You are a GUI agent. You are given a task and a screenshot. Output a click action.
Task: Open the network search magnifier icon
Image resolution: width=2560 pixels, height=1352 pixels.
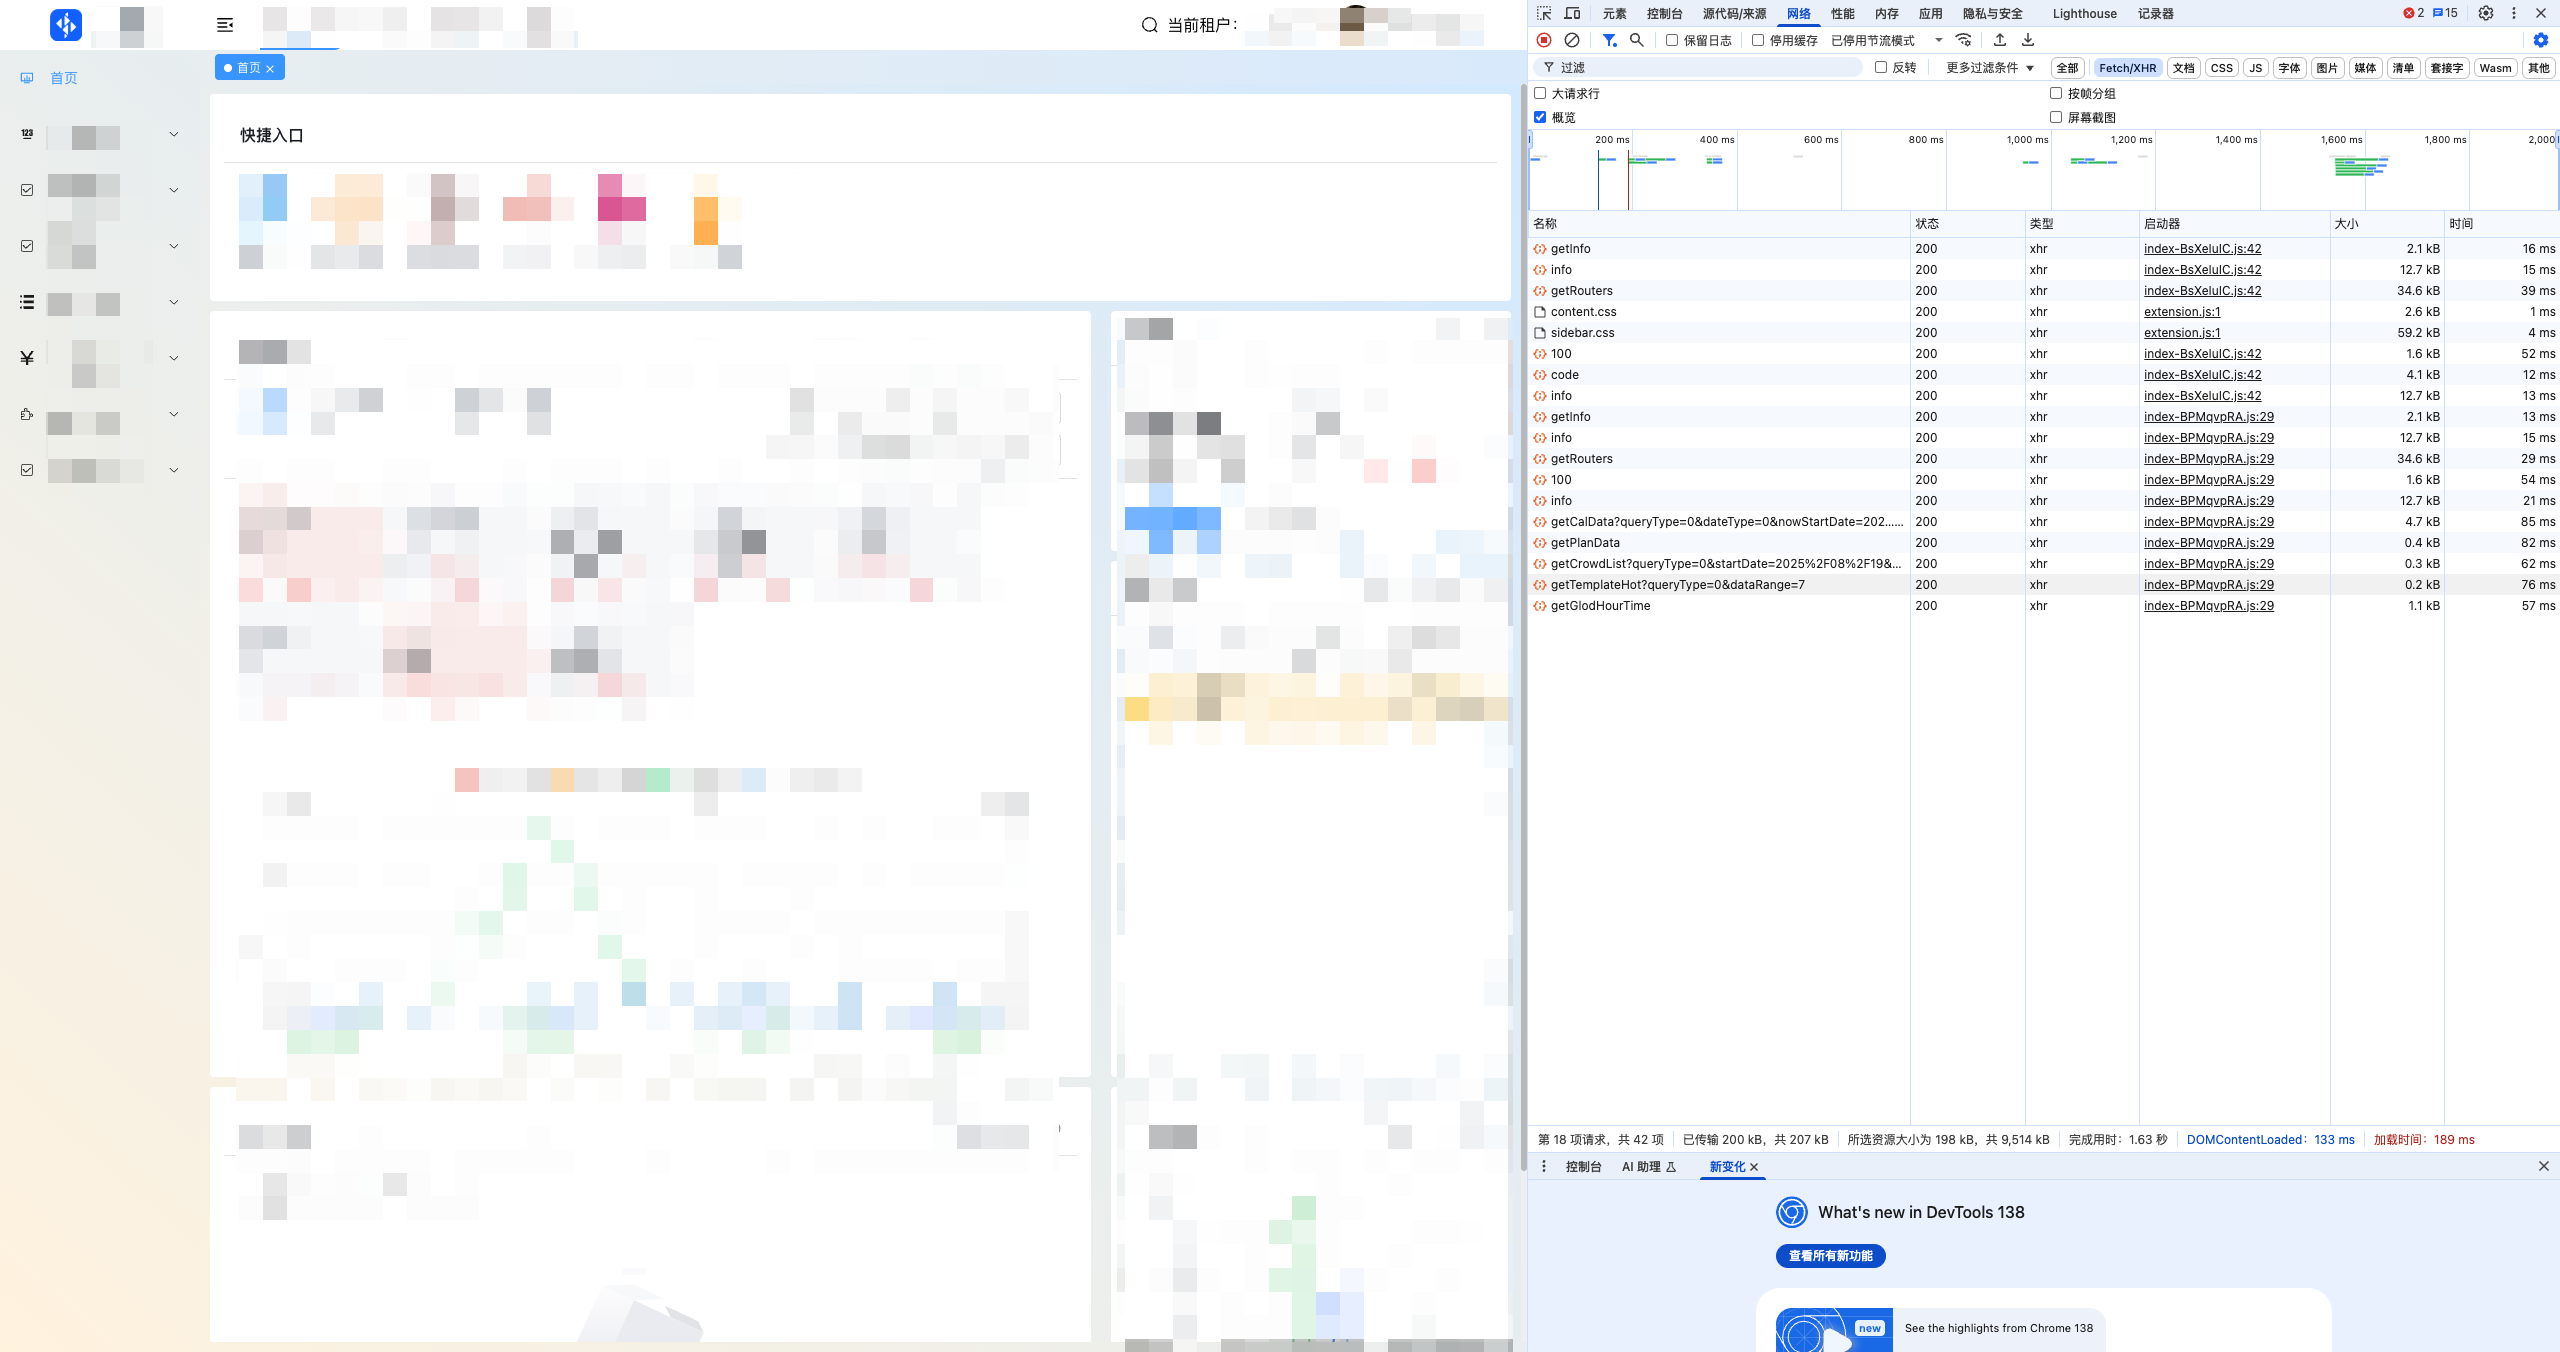[x=1637, y=40]
